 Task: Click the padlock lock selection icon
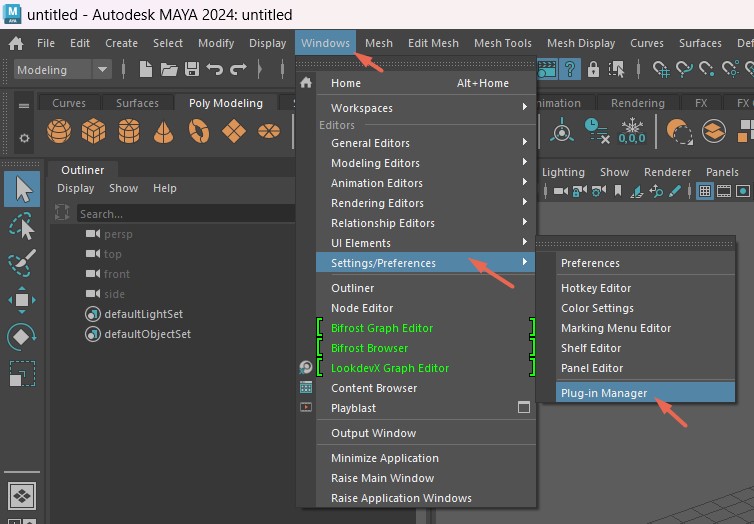coord(593,69)
